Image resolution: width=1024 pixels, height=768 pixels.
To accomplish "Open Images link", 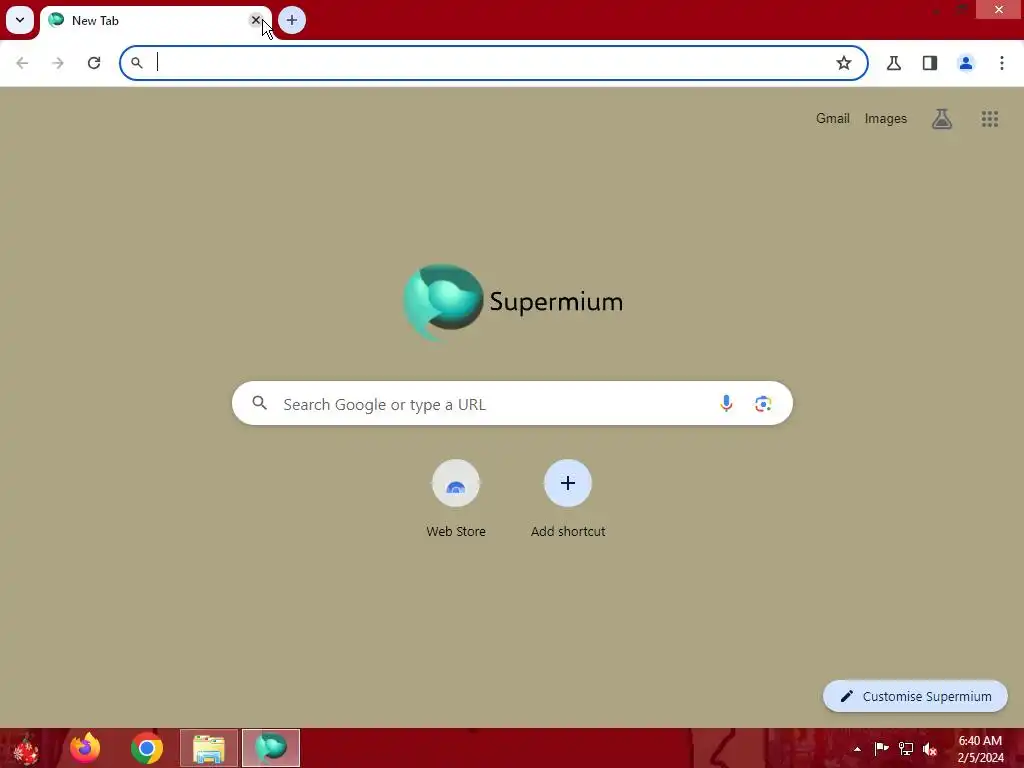I will (886, 118).
